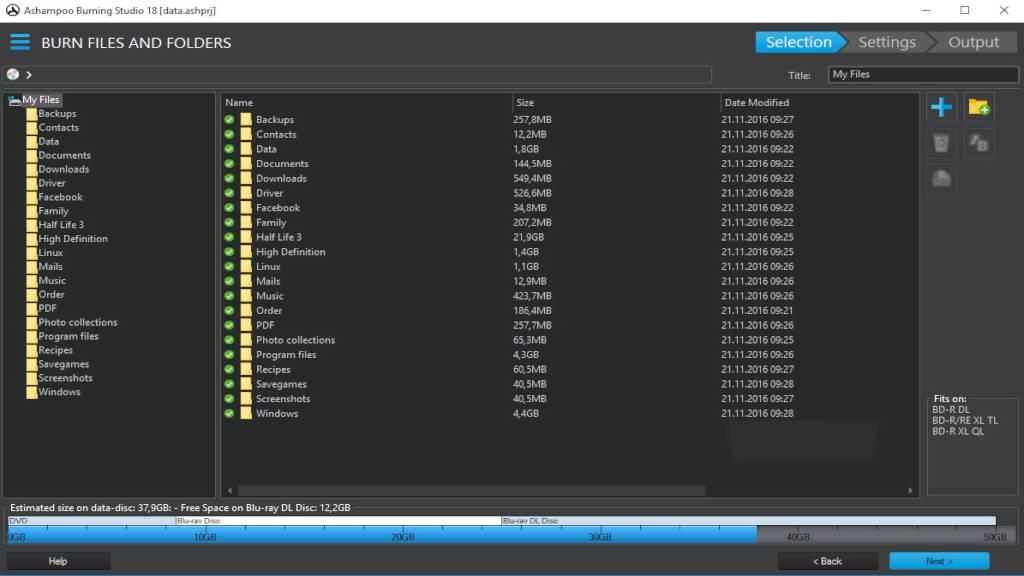This screenshot has height=576, width=1024.
Task: Click the Ashampoo Burning Studio title bar icon
Action: click(x=12, y=10)
